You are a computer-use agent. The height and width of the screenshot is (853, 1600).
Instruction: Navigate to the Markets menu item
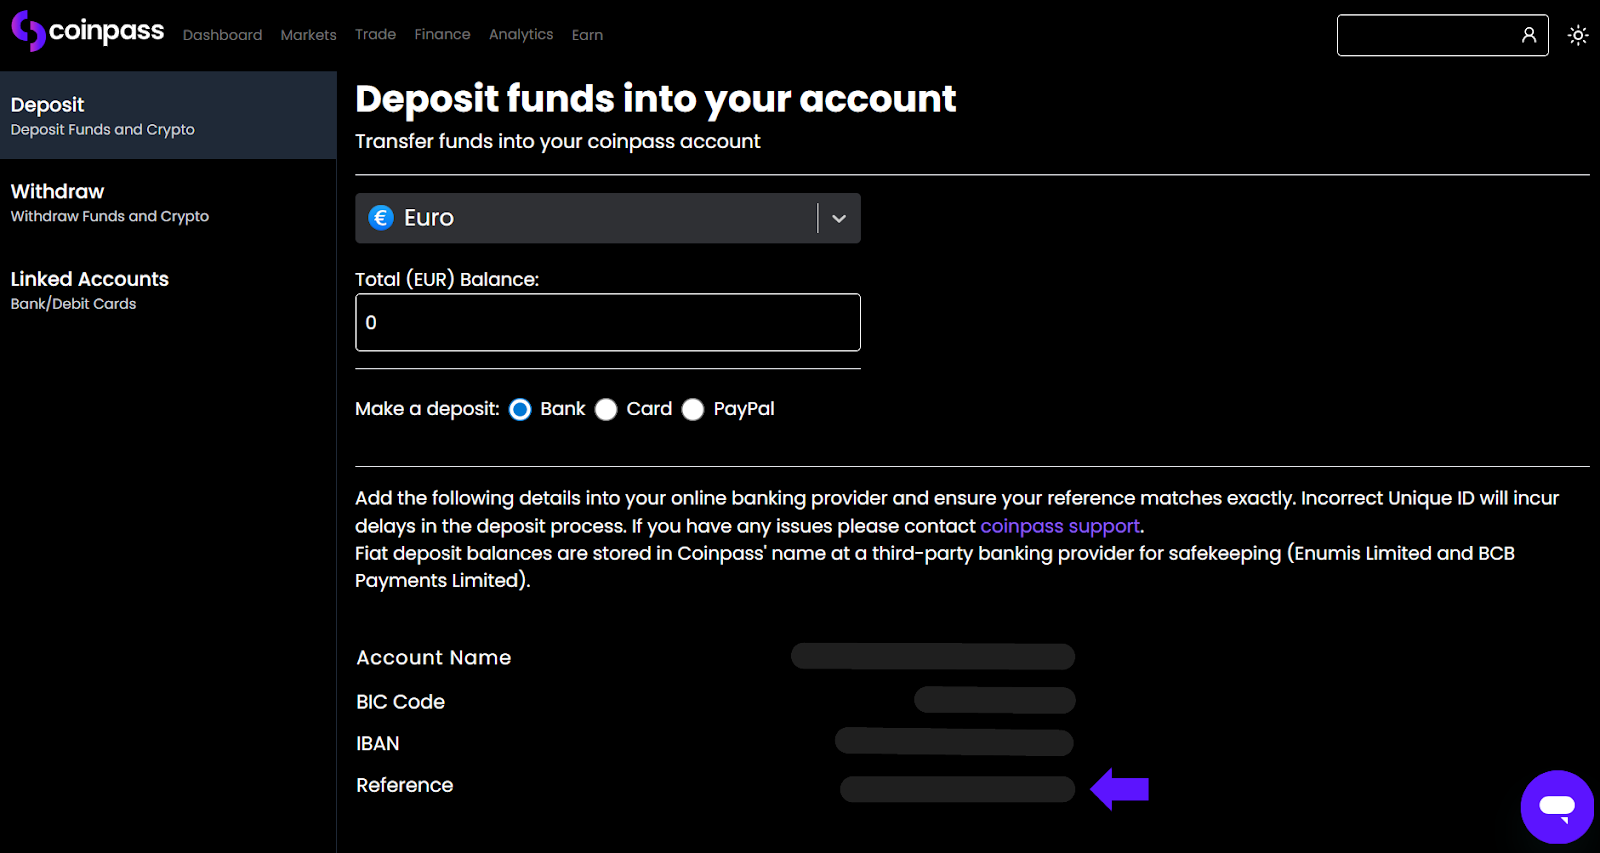click(308, 34)
